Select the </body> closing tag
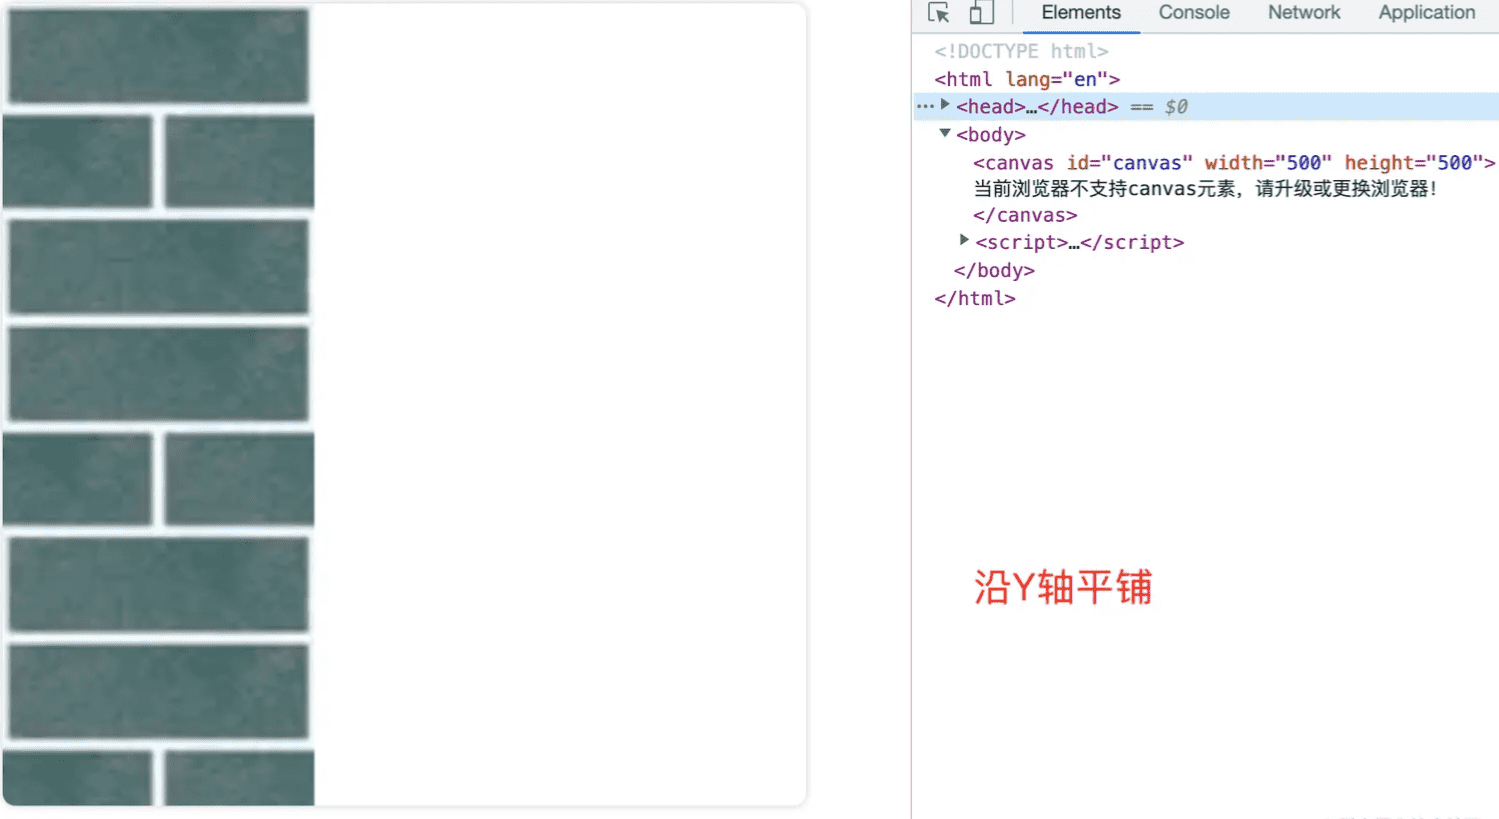Screen dimensions: 1499x819 (994, 271)
